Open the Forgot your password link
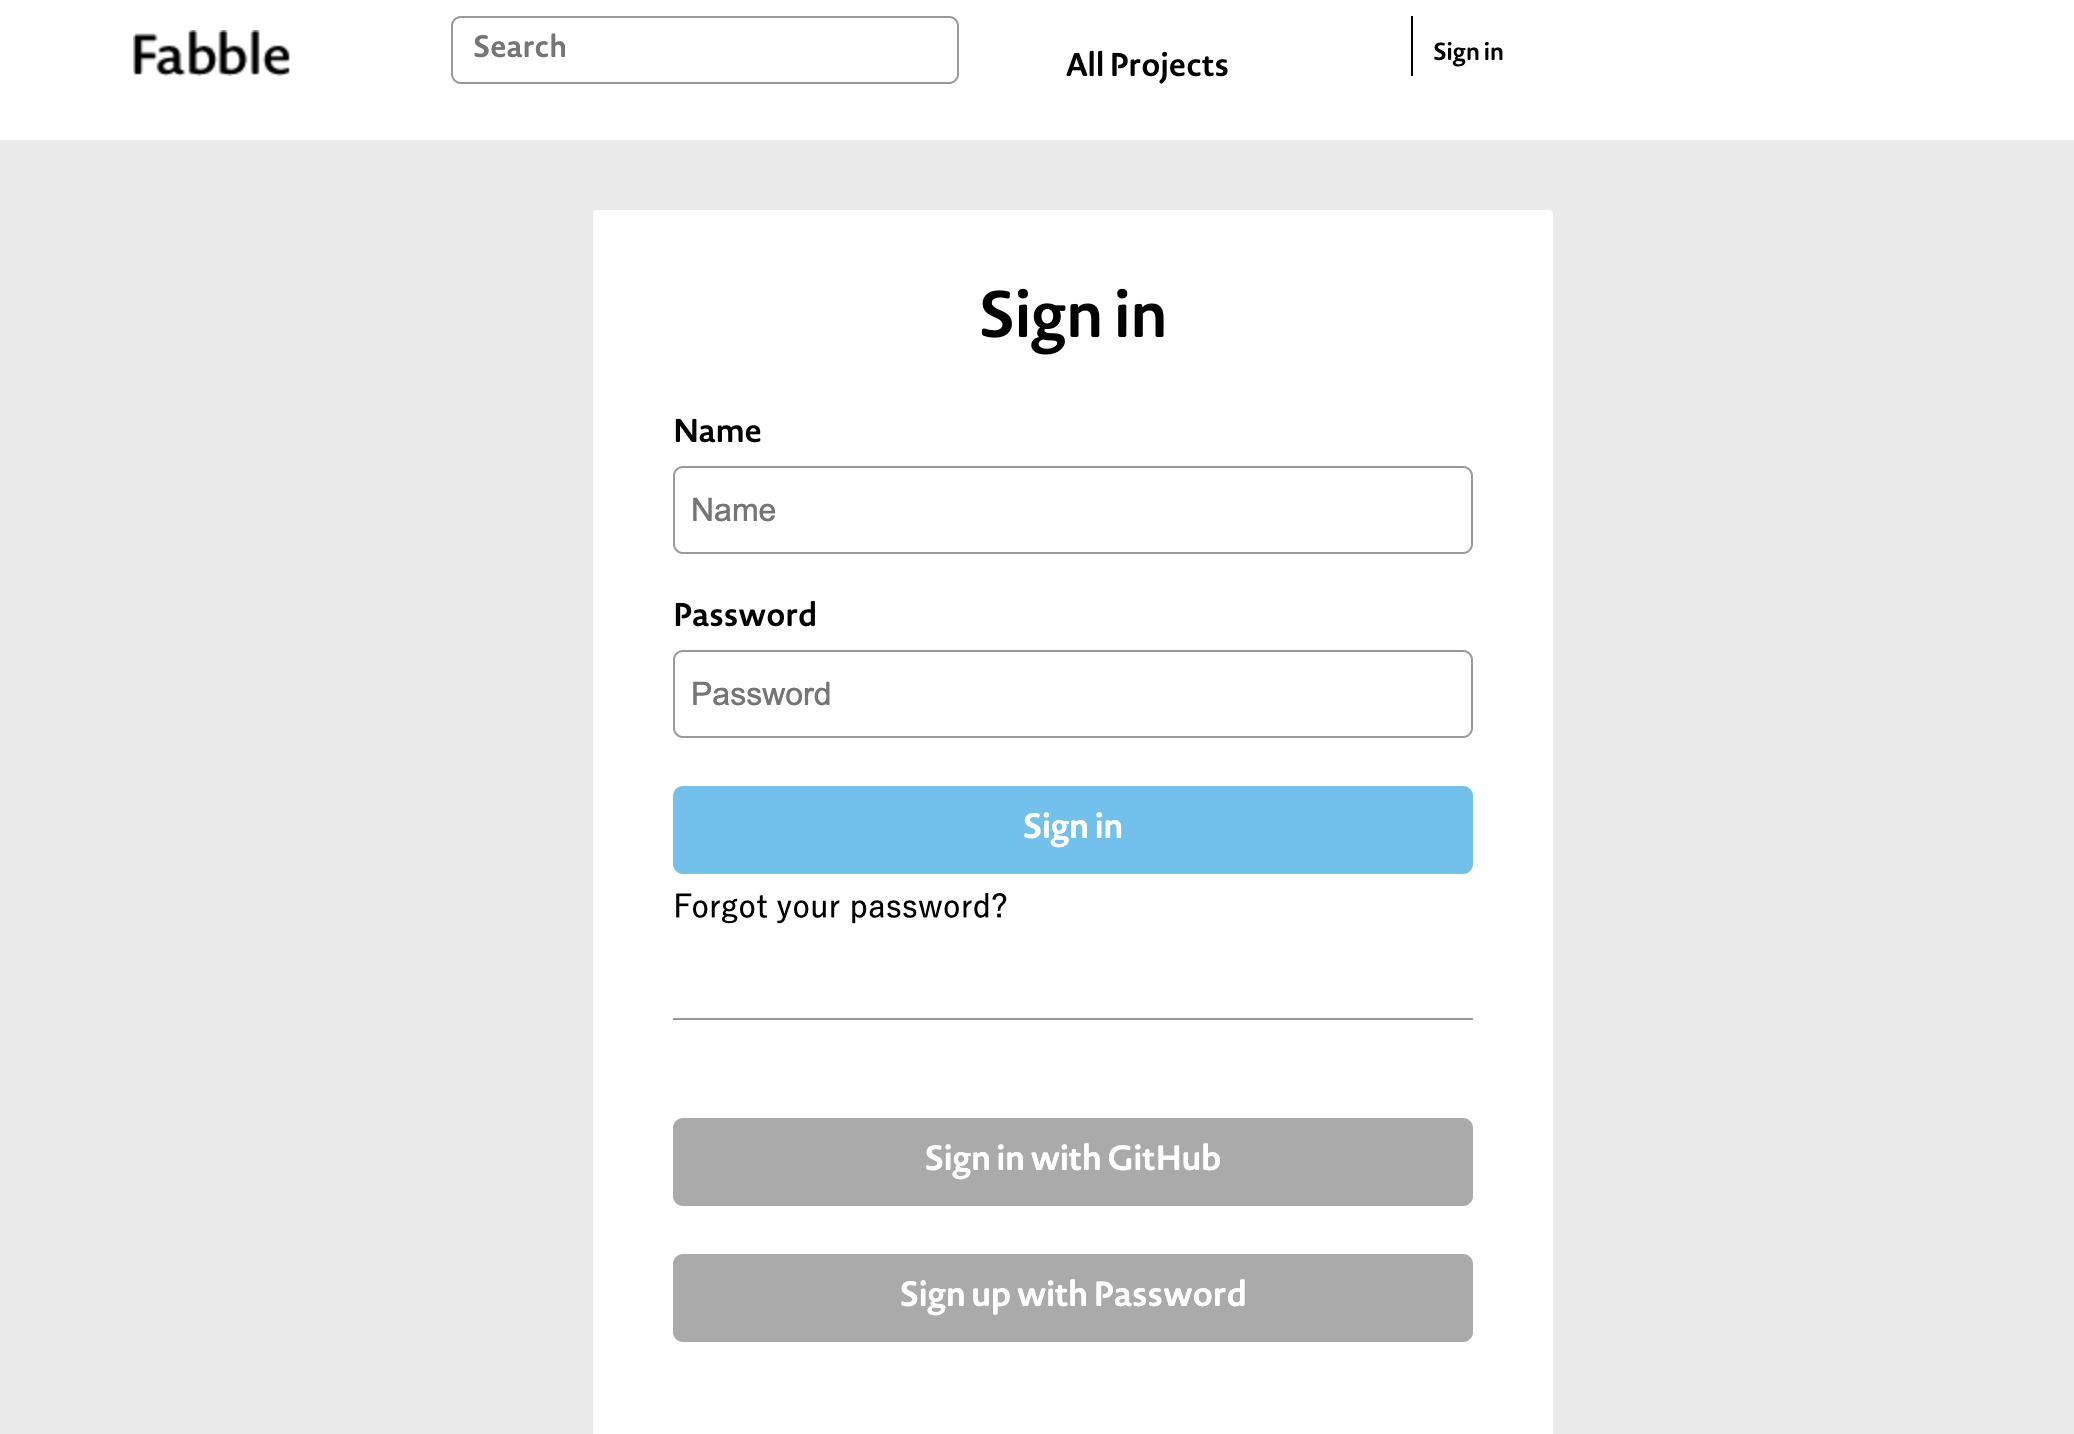The image size is (2074, 1434). 840,906
